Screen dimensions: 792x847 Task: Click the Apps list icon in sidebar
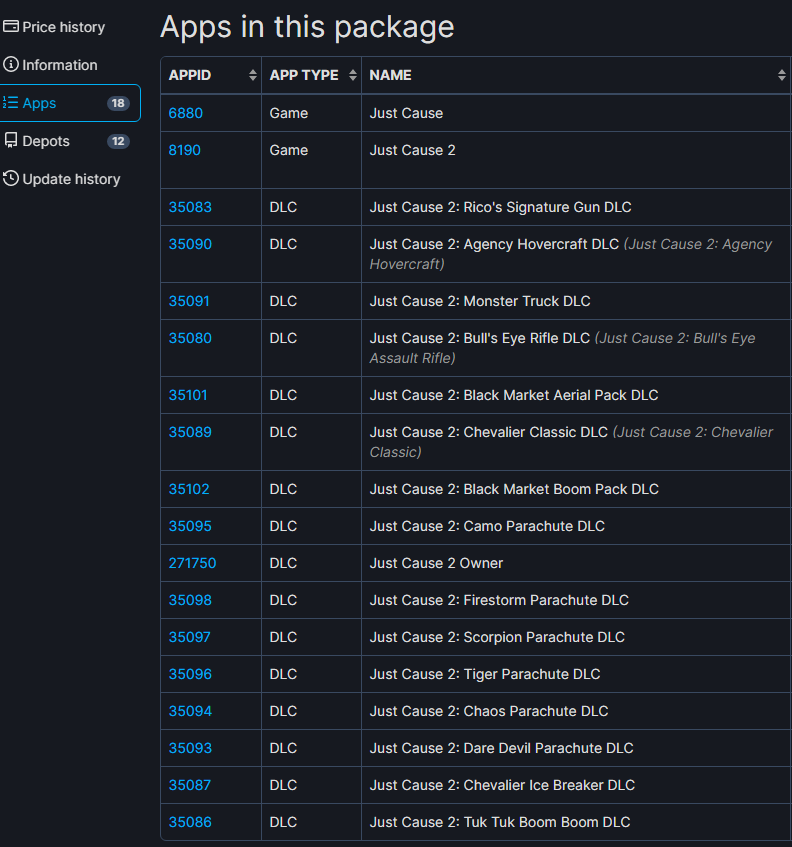[x=11, y=103]
